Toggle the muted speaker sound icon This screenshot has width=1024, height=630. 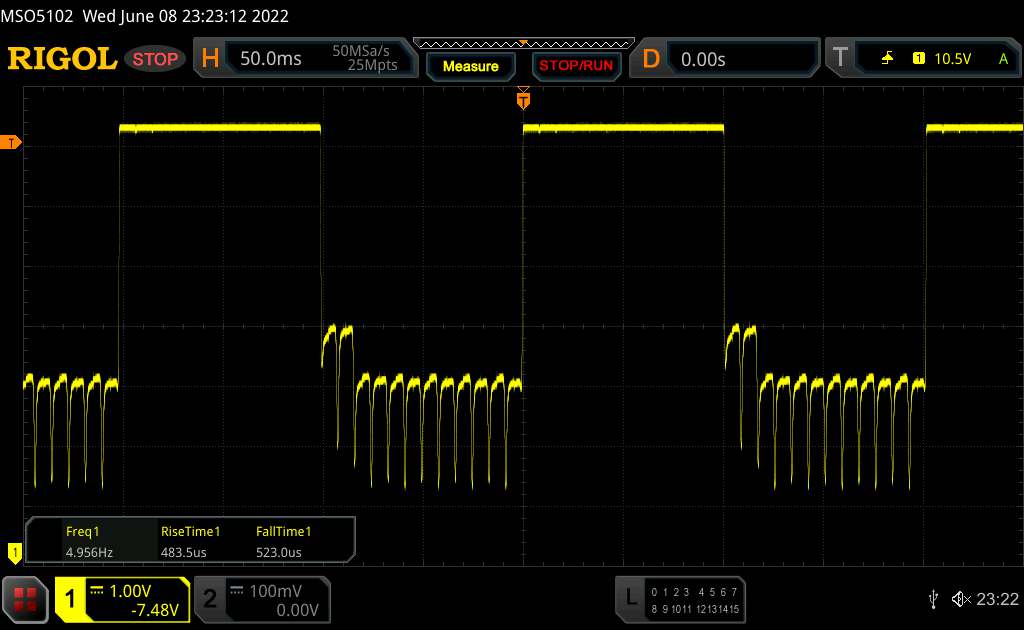coord(960,598)
